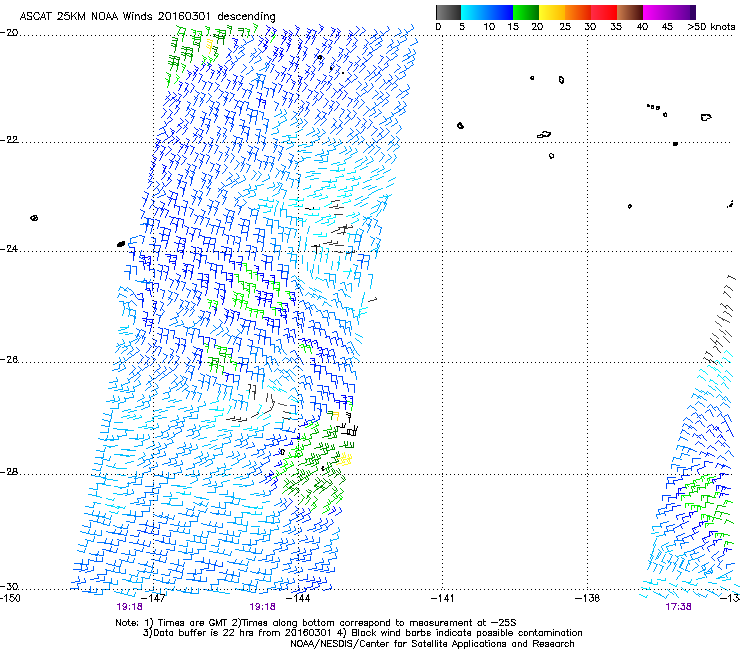Viewport: 740px width, 650px height.
Task: Click the '10' label on the legend scale
Action: (489, 27)
